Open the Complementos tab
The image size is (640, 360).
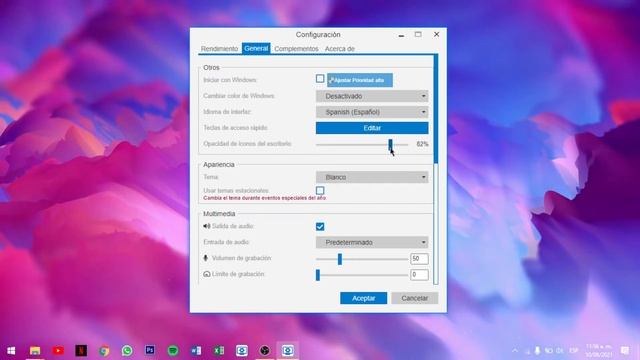pos(296,49)
